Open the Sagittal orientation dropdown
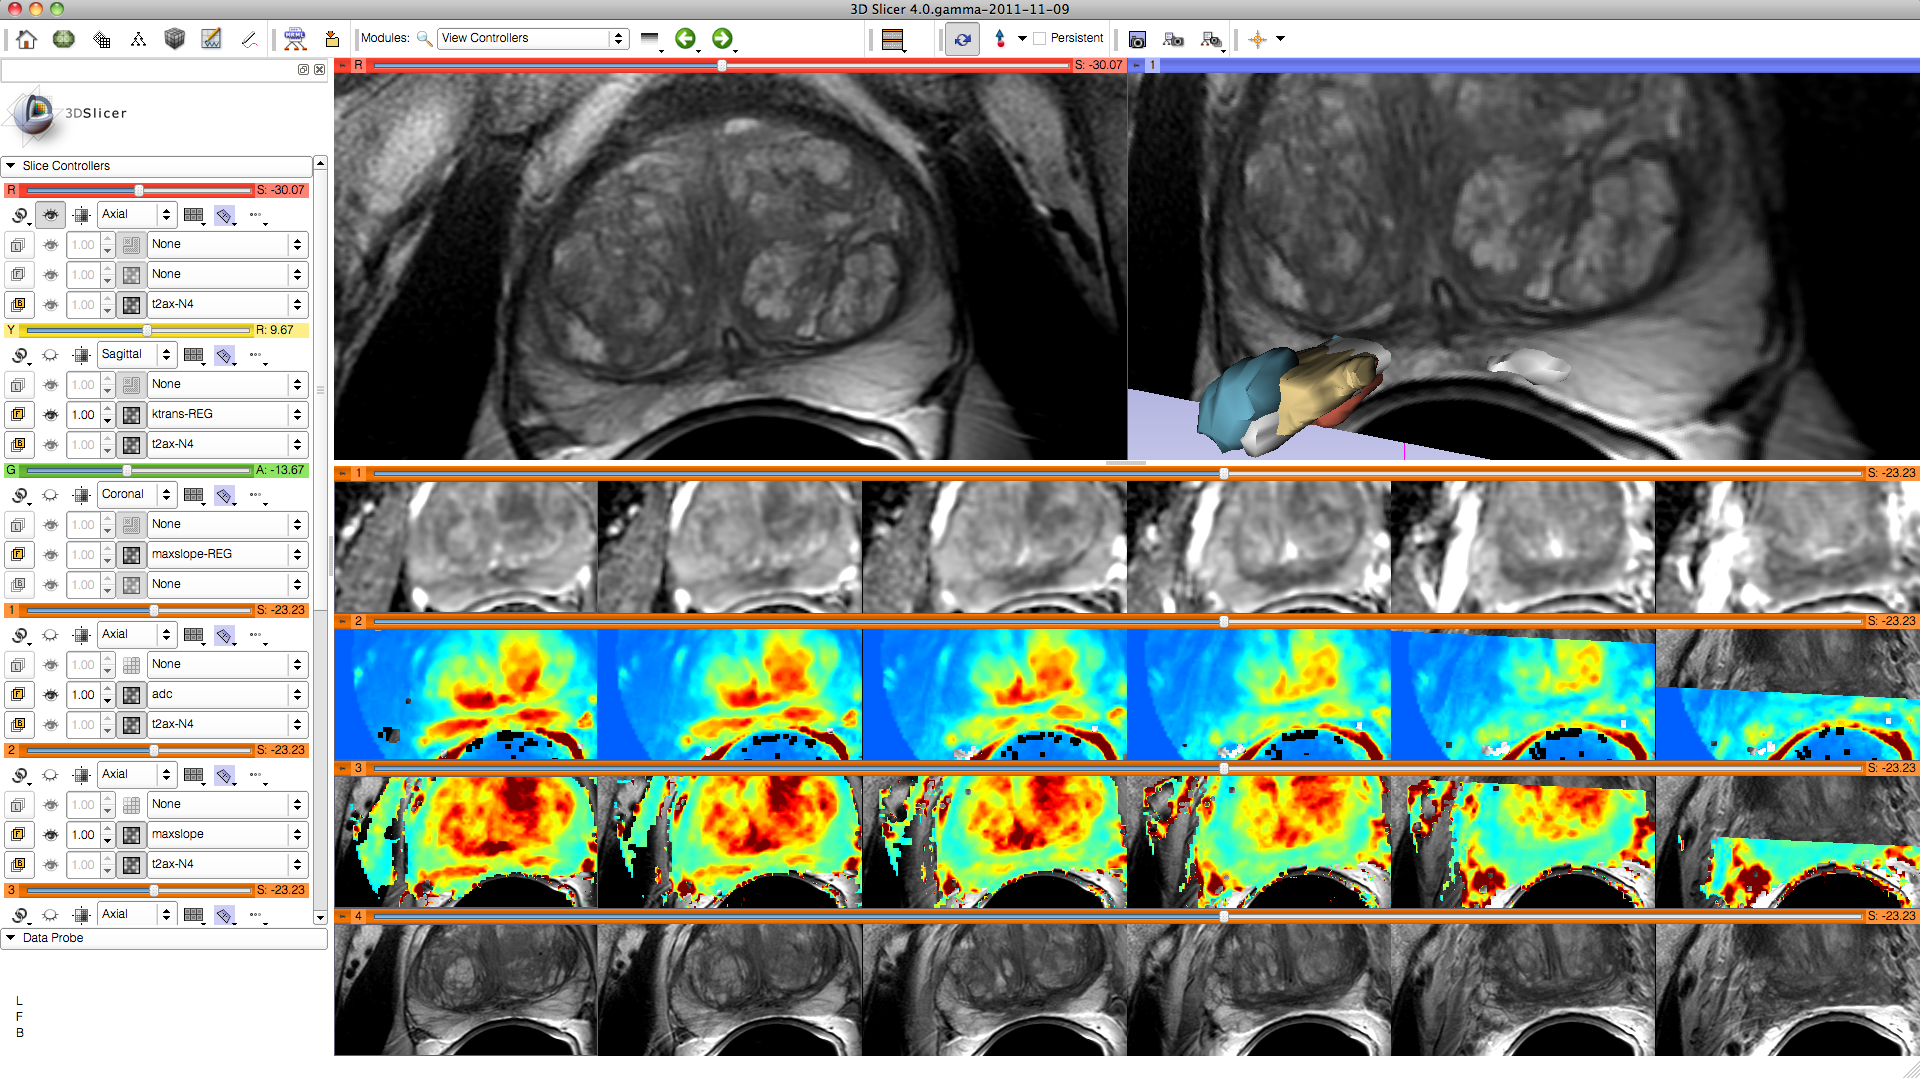1920x1078 pixels. [x=137, y=354]
